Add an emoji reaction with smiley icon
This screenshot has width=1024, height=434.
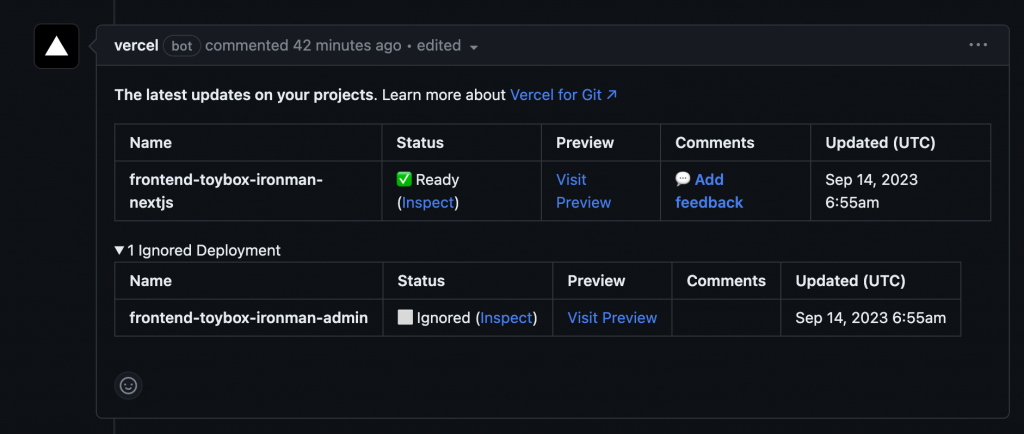point(128,384)
